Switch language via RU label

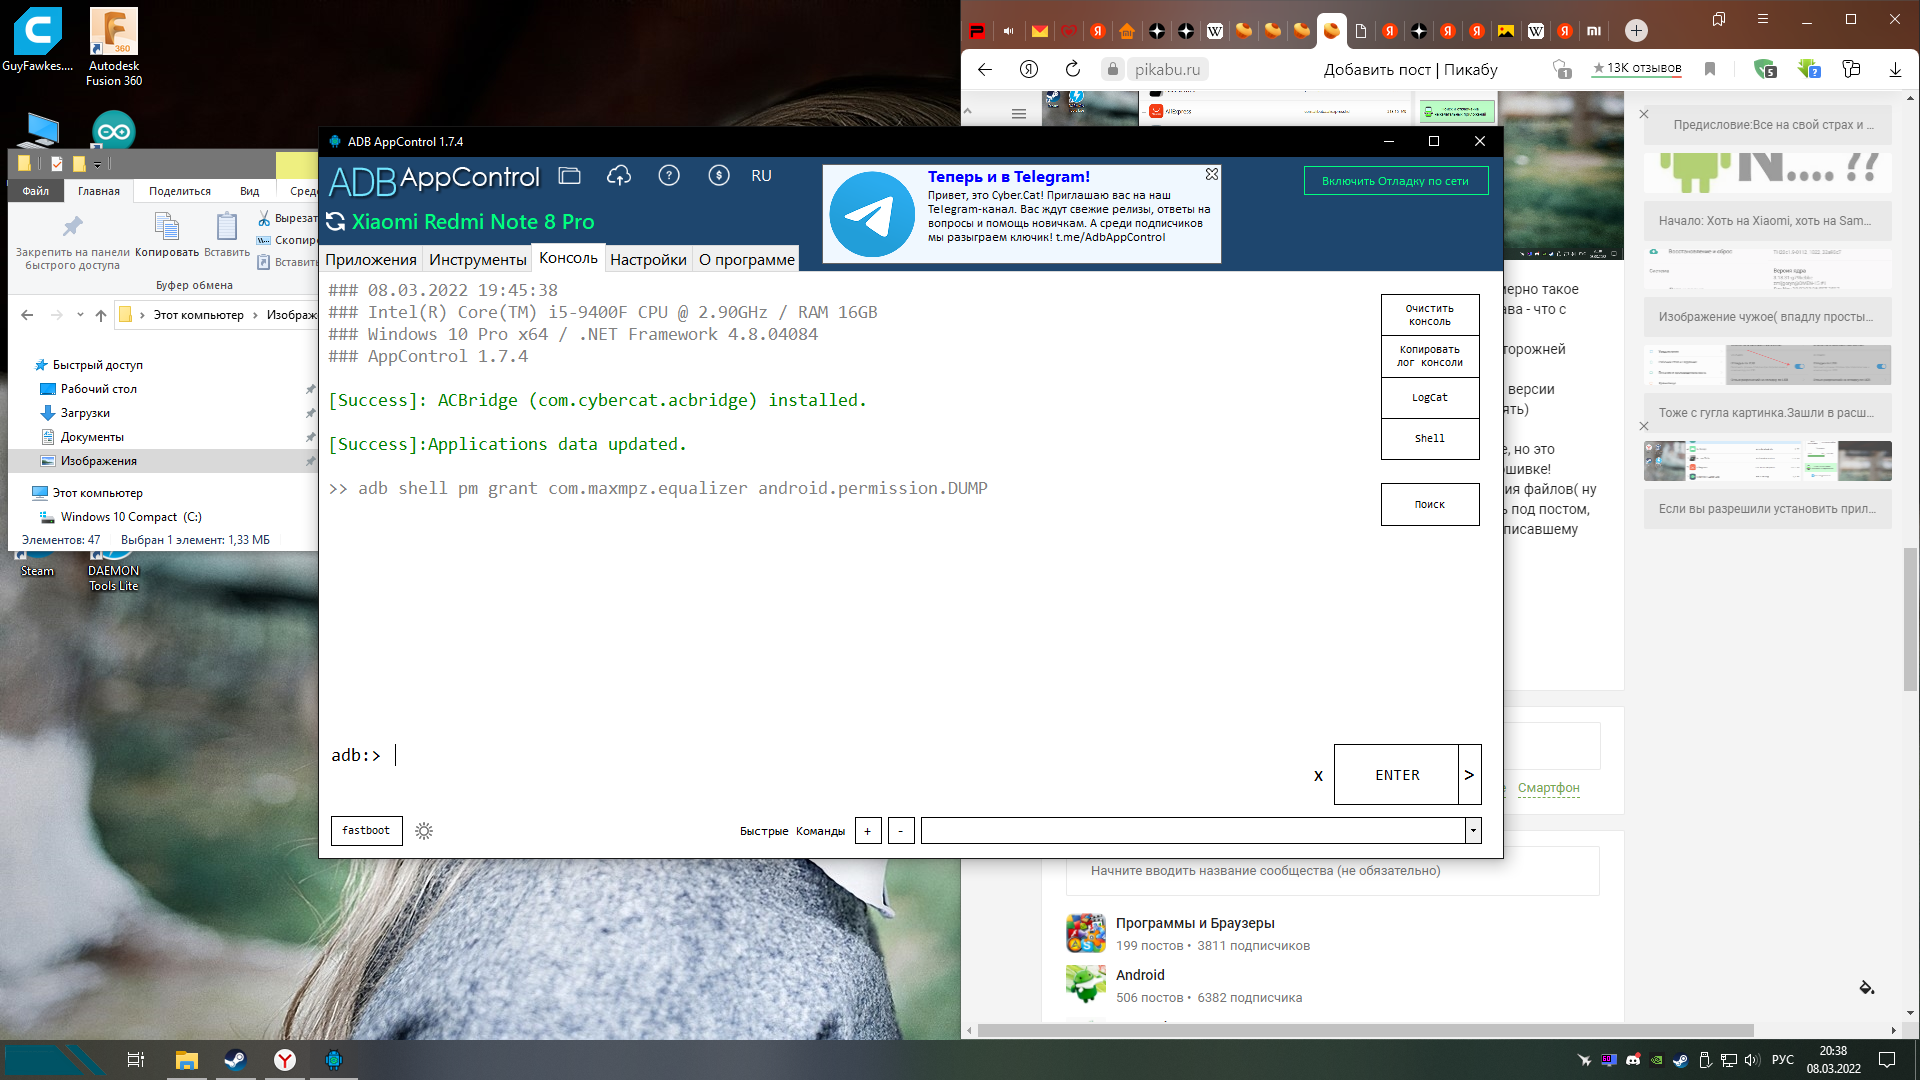[x=761, y=176]
